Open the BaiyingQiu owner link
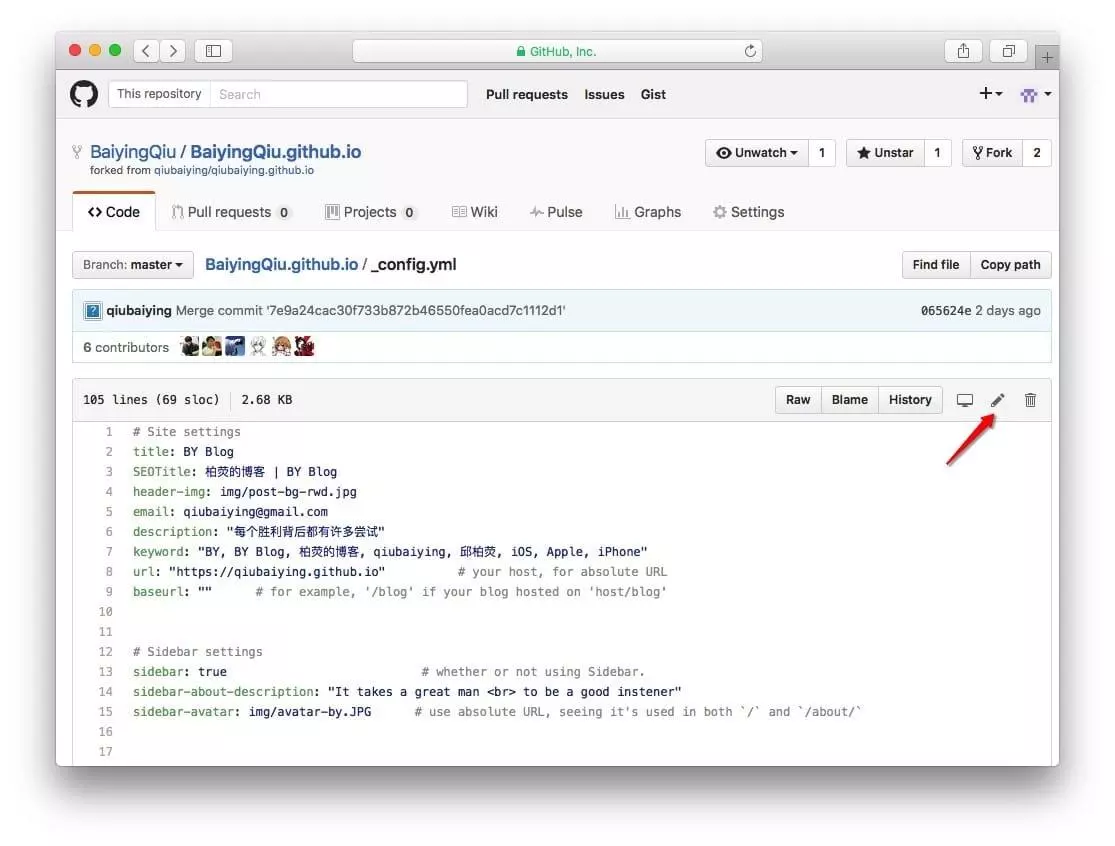 pos(133,151)
